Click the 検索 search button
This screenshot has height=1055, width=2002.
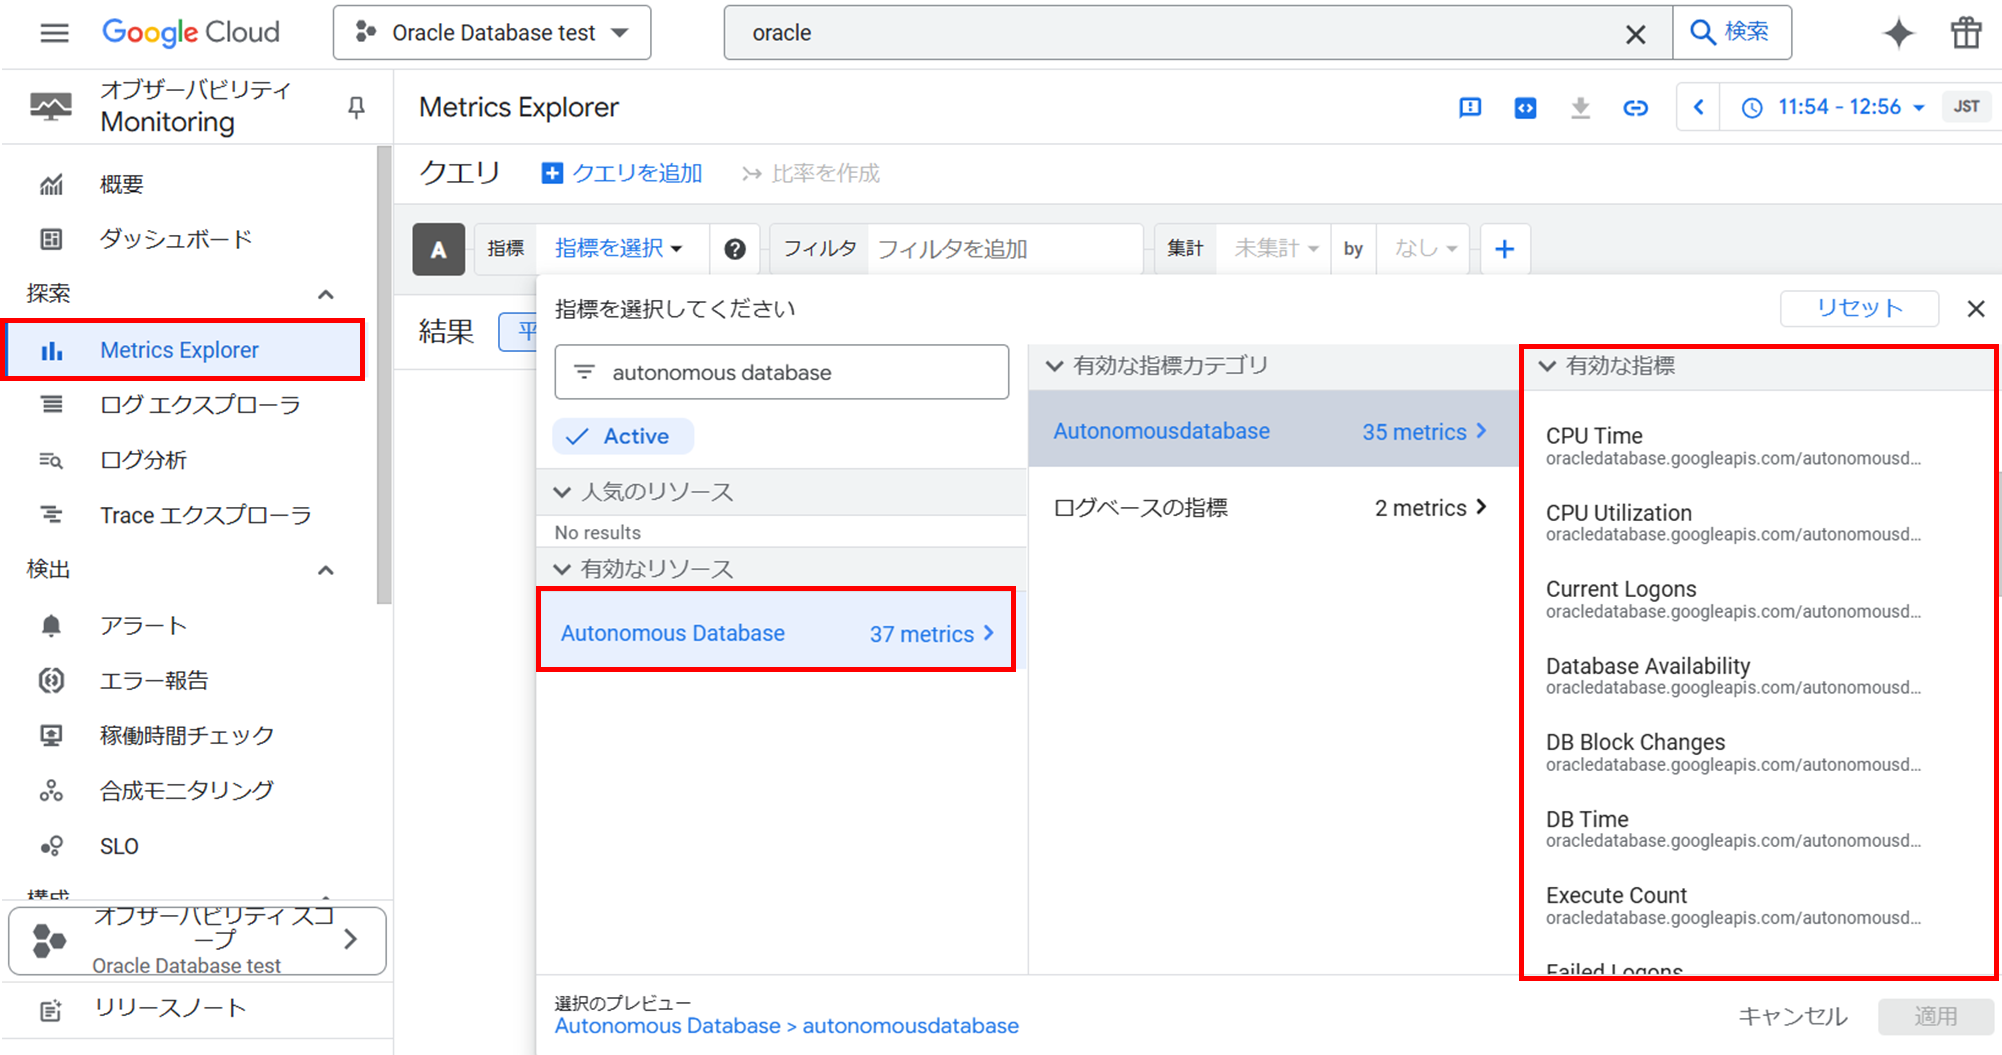click(1732, 33)
